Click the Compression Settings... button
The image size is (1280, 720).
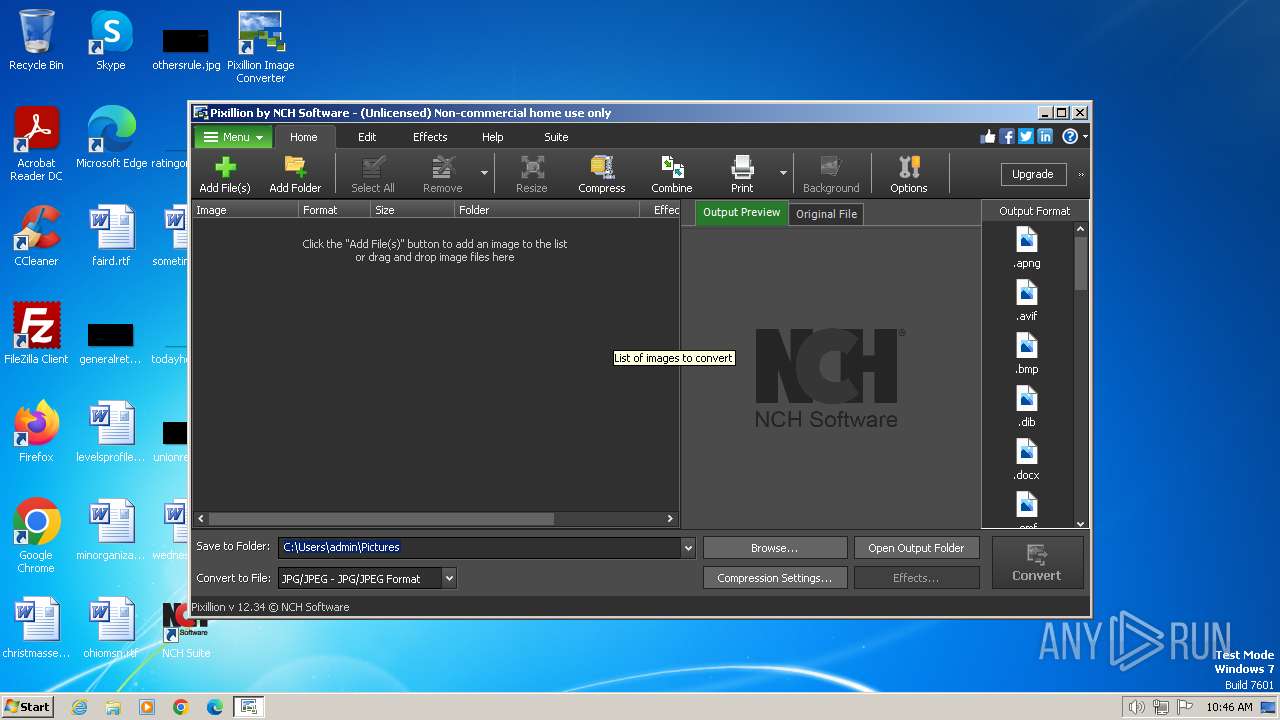(775, 578)
